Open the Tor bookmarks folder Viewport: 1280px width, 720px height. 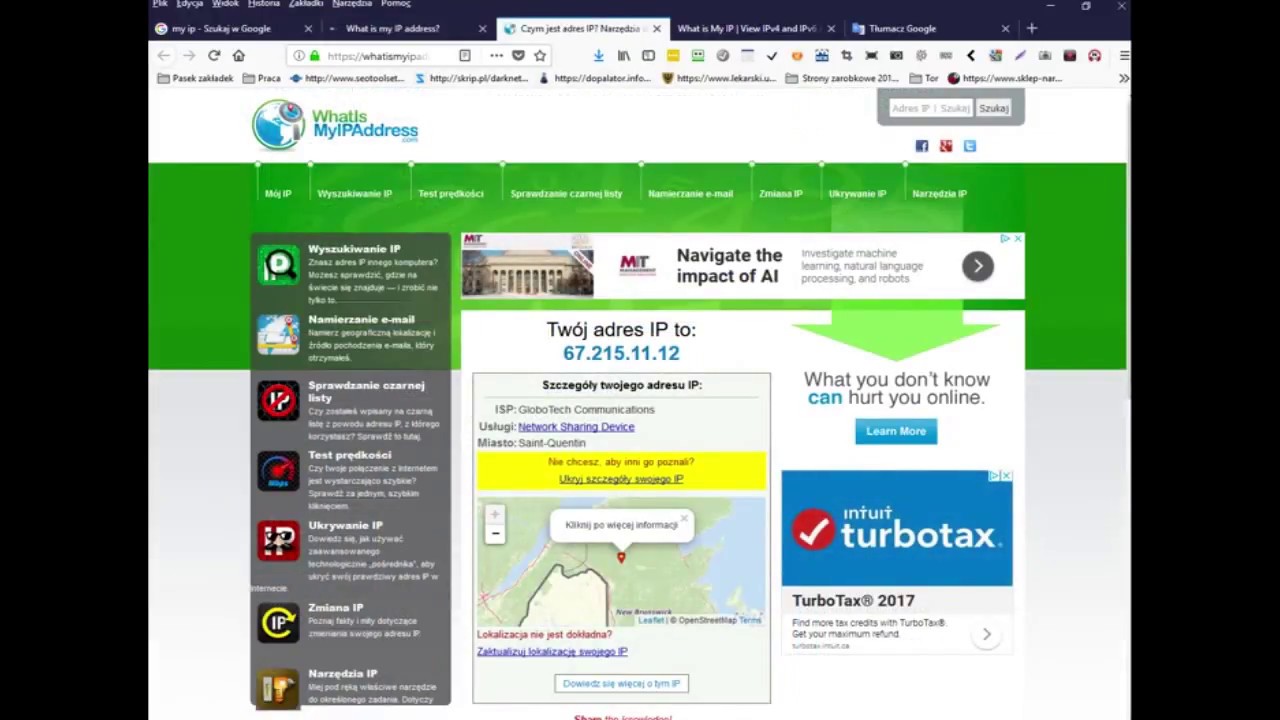click(x=924, y=78)
